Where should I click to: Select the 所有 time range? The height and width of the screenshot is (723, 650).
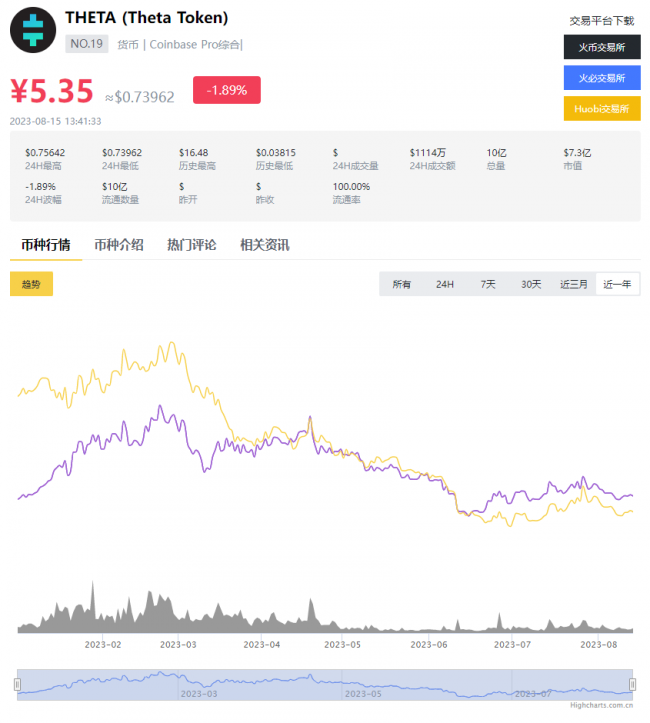click(x=402, y=284)
